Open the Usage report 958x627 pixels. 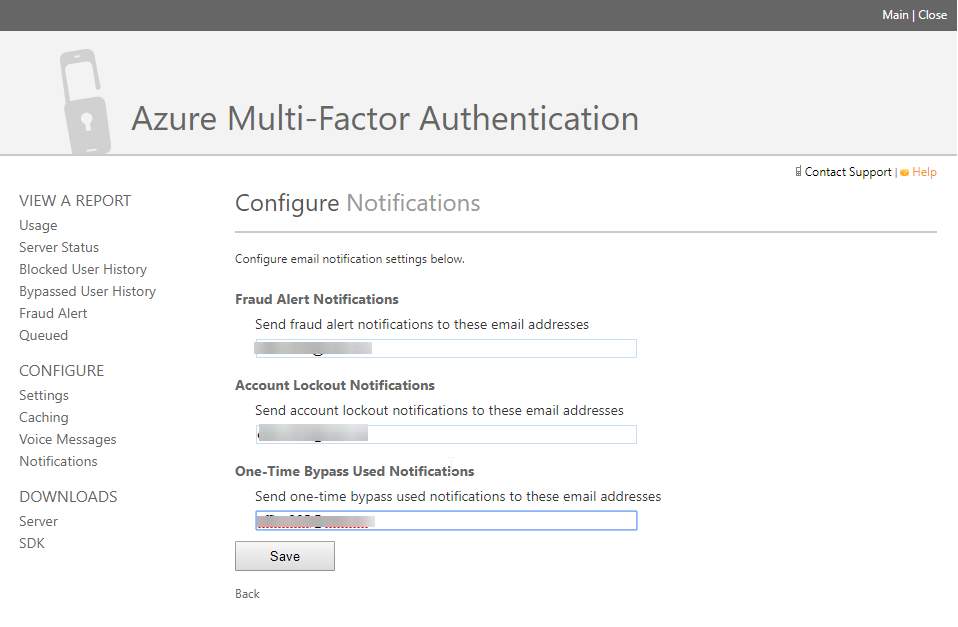tap(38, 225)
